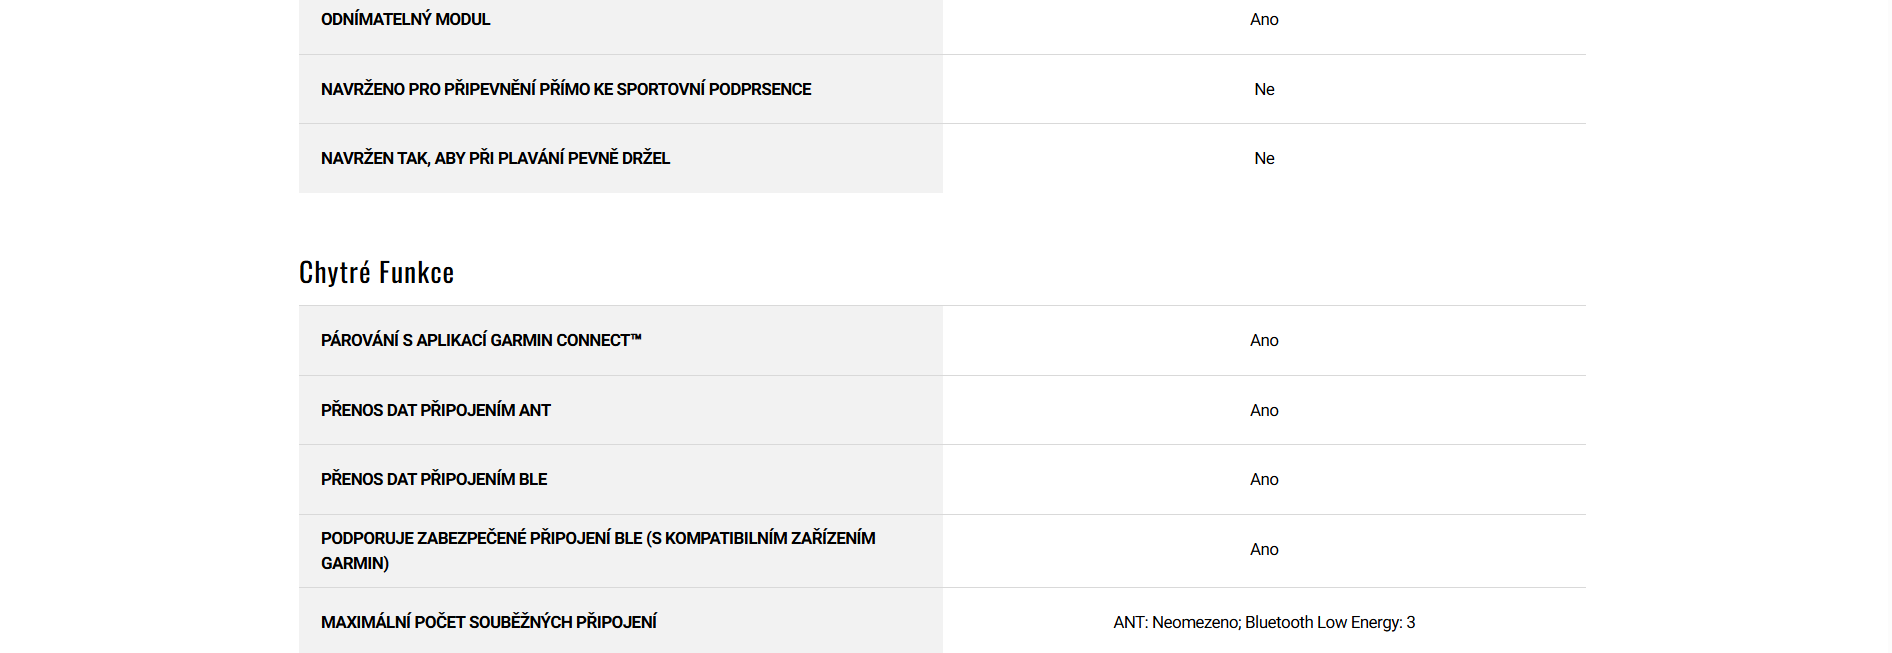Click "Párování s aplikací Garmin Connect" label
1892x653 pixels.
[475, 340]
